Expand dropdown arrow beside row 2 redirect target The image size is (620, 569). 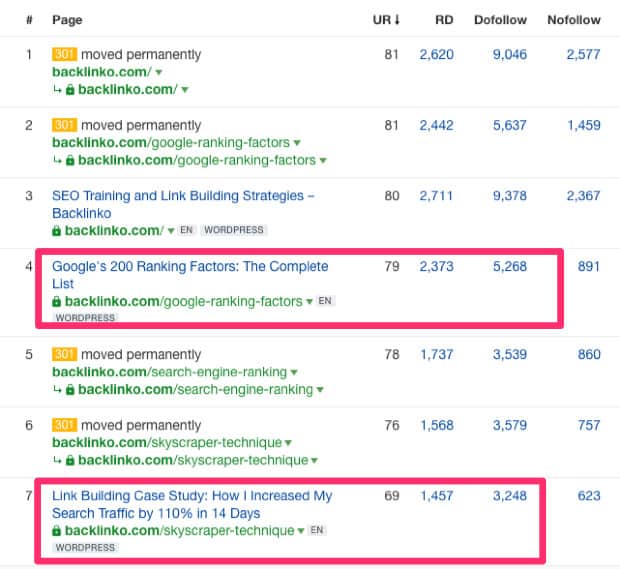pyautogui.click(x=323, y=161)
